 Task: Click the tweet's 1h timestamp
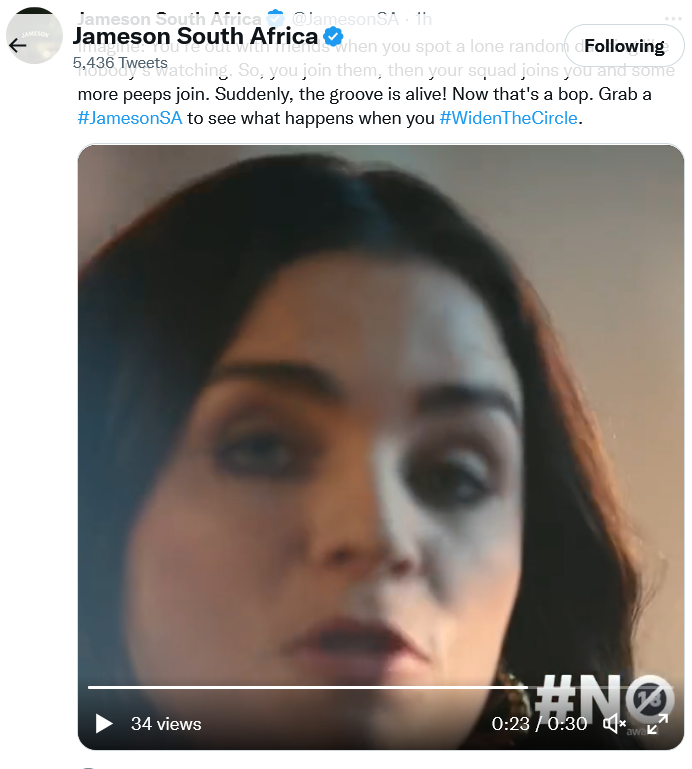click(424, 19)
